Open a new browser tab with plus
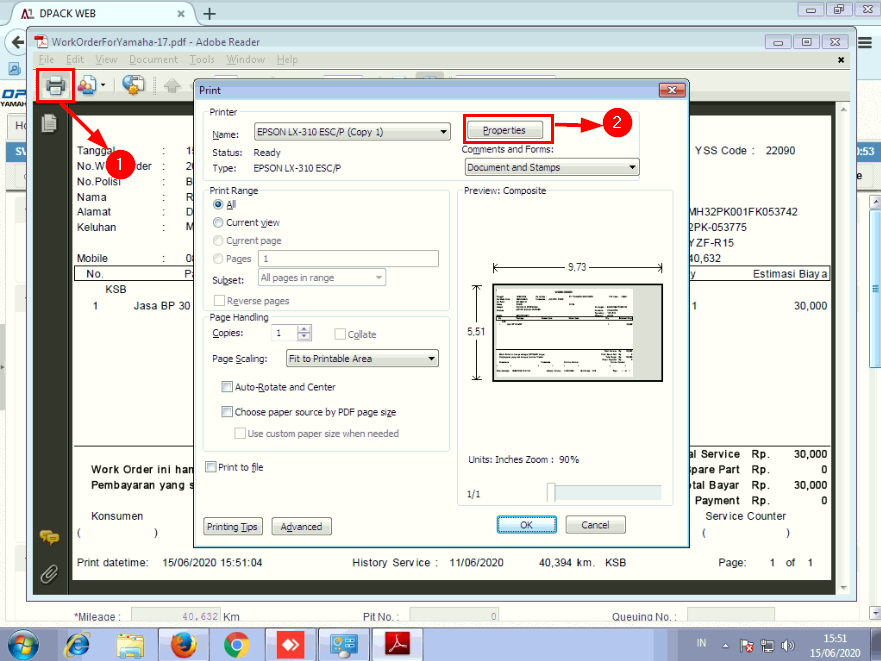Screen dimensions: 881x661 tap(210, 13)
